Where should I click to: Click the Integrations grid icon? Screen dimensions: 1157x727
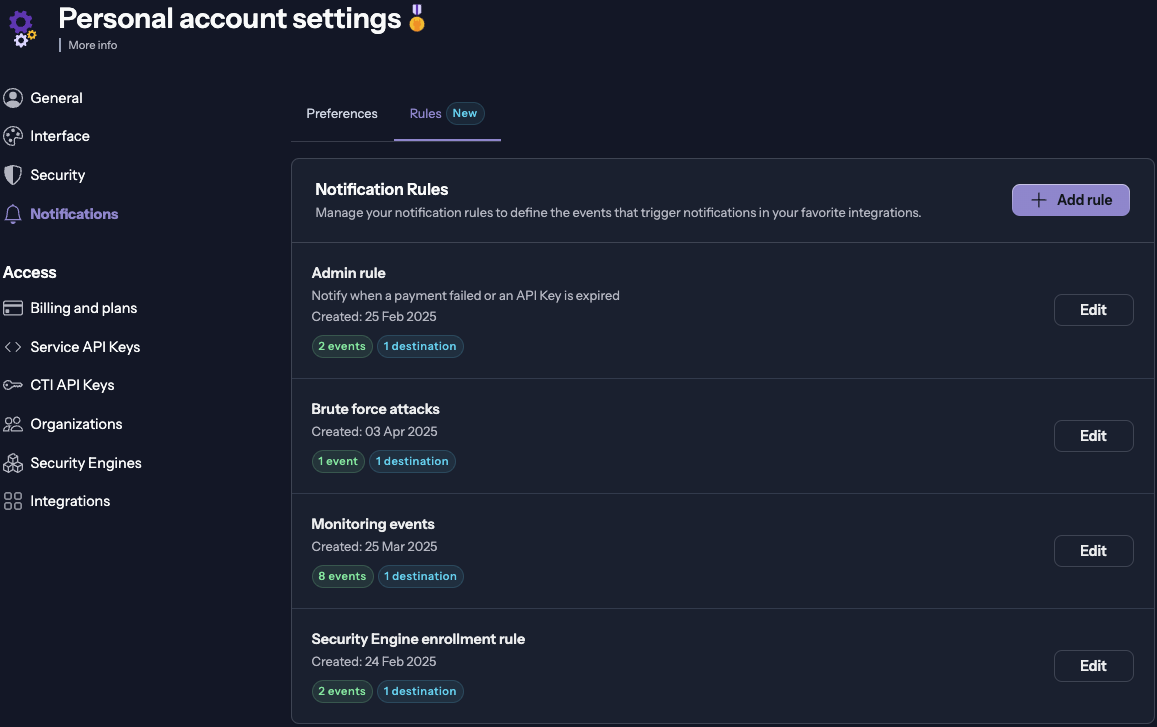pos(13,501)
